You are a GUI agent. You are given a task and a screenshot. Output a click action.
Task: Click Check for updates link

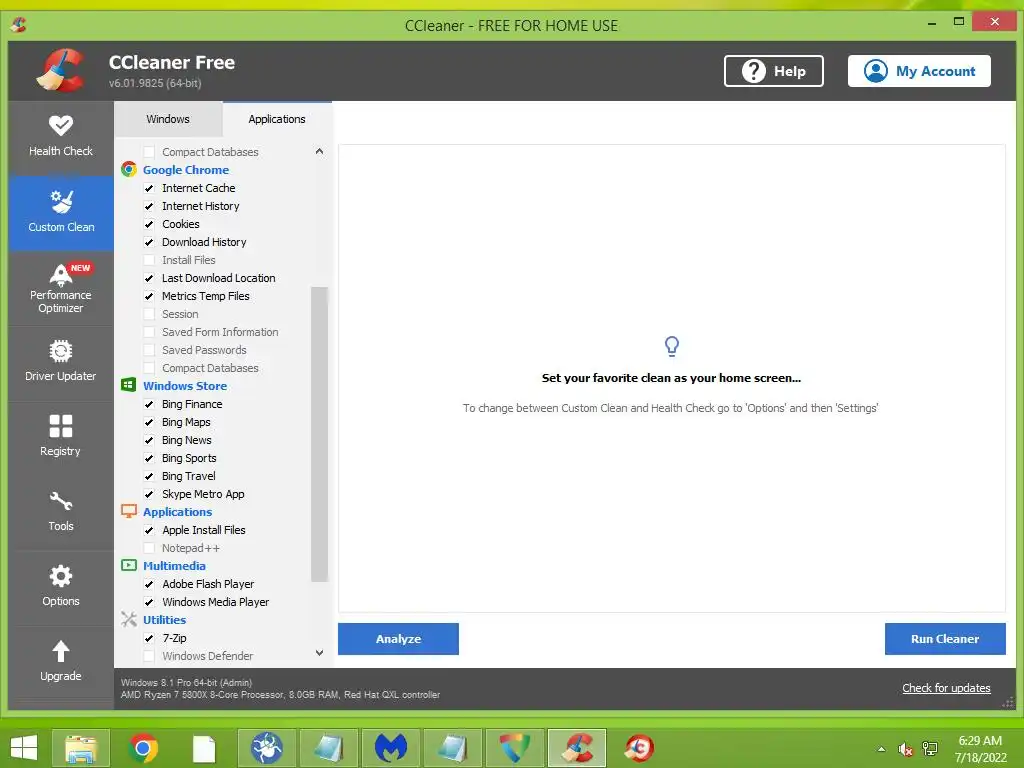946,688
